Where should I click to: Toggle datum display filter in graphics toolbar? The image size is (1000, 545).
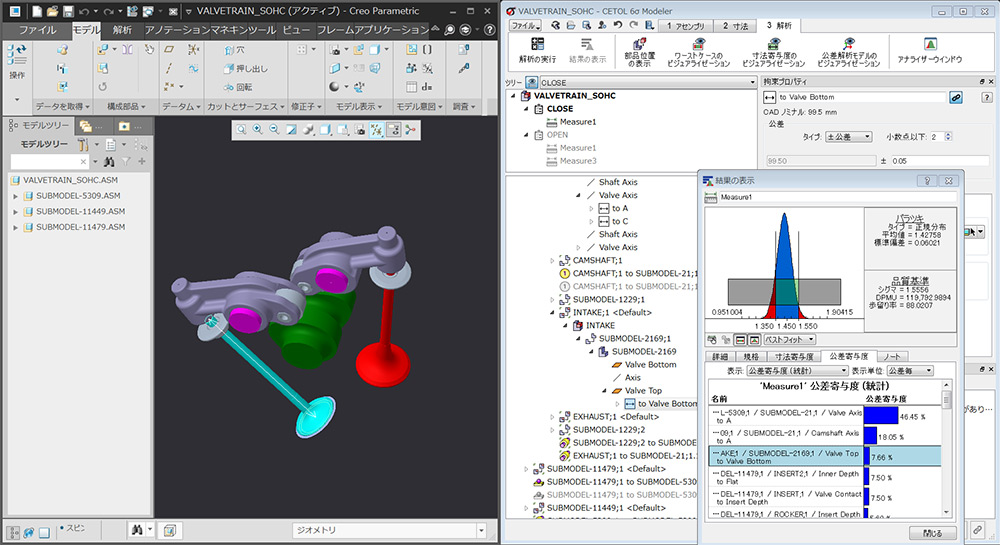pyautogui.click(x=377, y=129)
